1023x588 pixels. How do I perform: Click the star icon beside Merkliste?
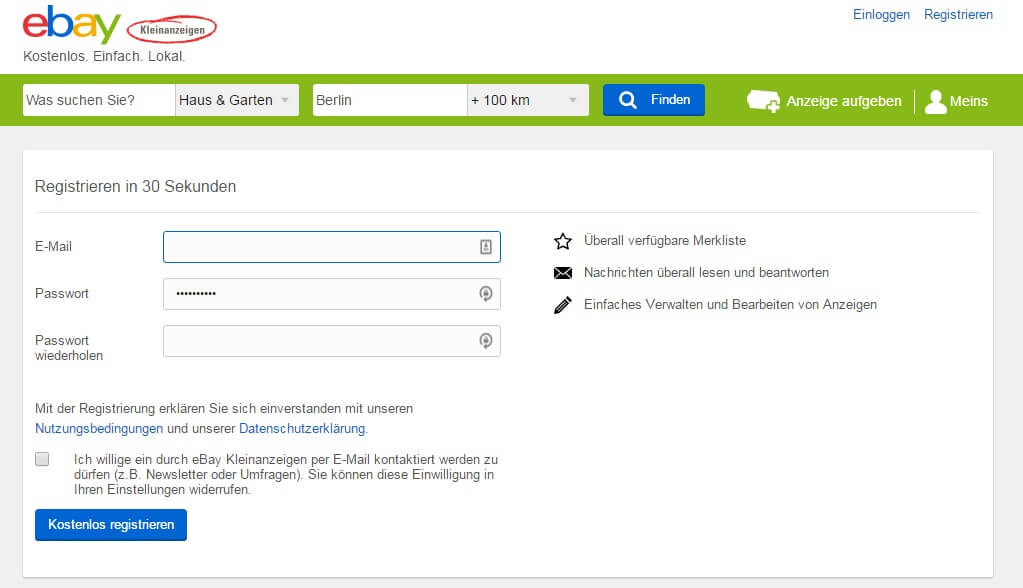[x=562, y=241]
